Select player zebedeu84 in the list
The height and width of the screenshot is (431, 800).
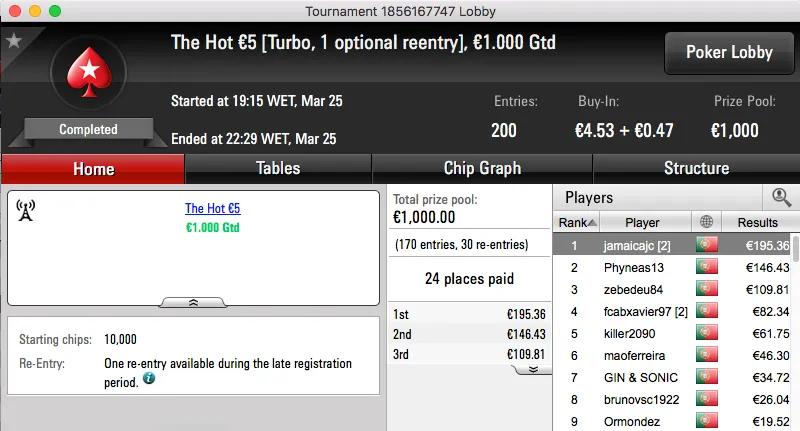coord(636,289)
